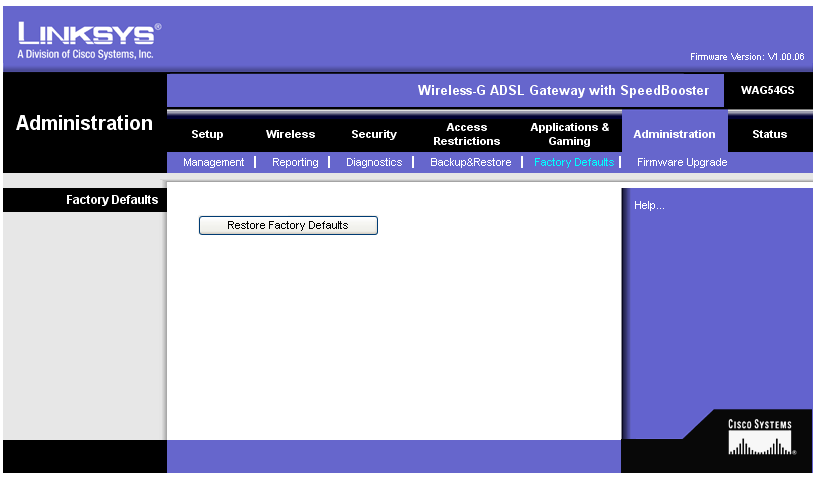Click the Cisco Systems logo
Screen dimensions: 819x481
(760, 437)
